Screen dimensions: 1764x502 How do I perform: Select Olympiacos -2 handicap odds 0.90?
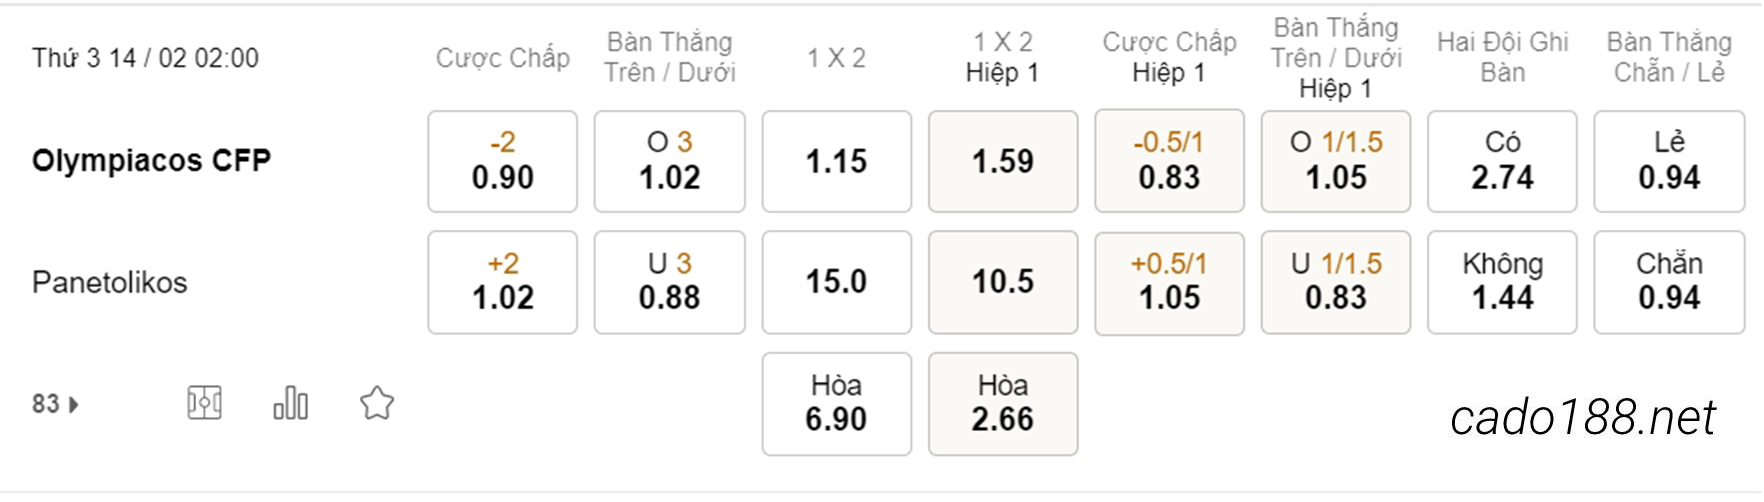503,161
